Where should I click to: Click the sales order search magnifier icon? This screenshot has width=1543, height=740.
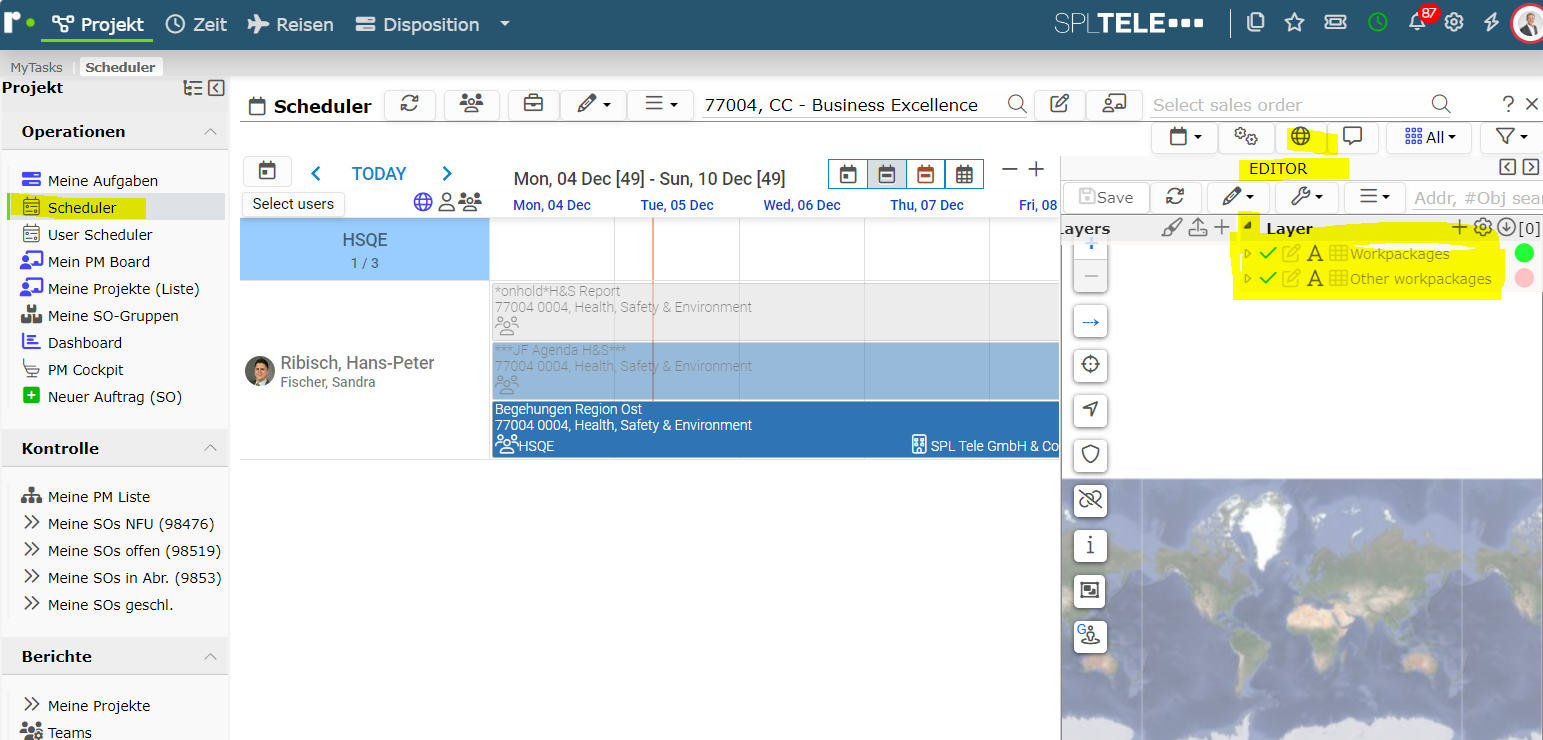pos(1441,104)
